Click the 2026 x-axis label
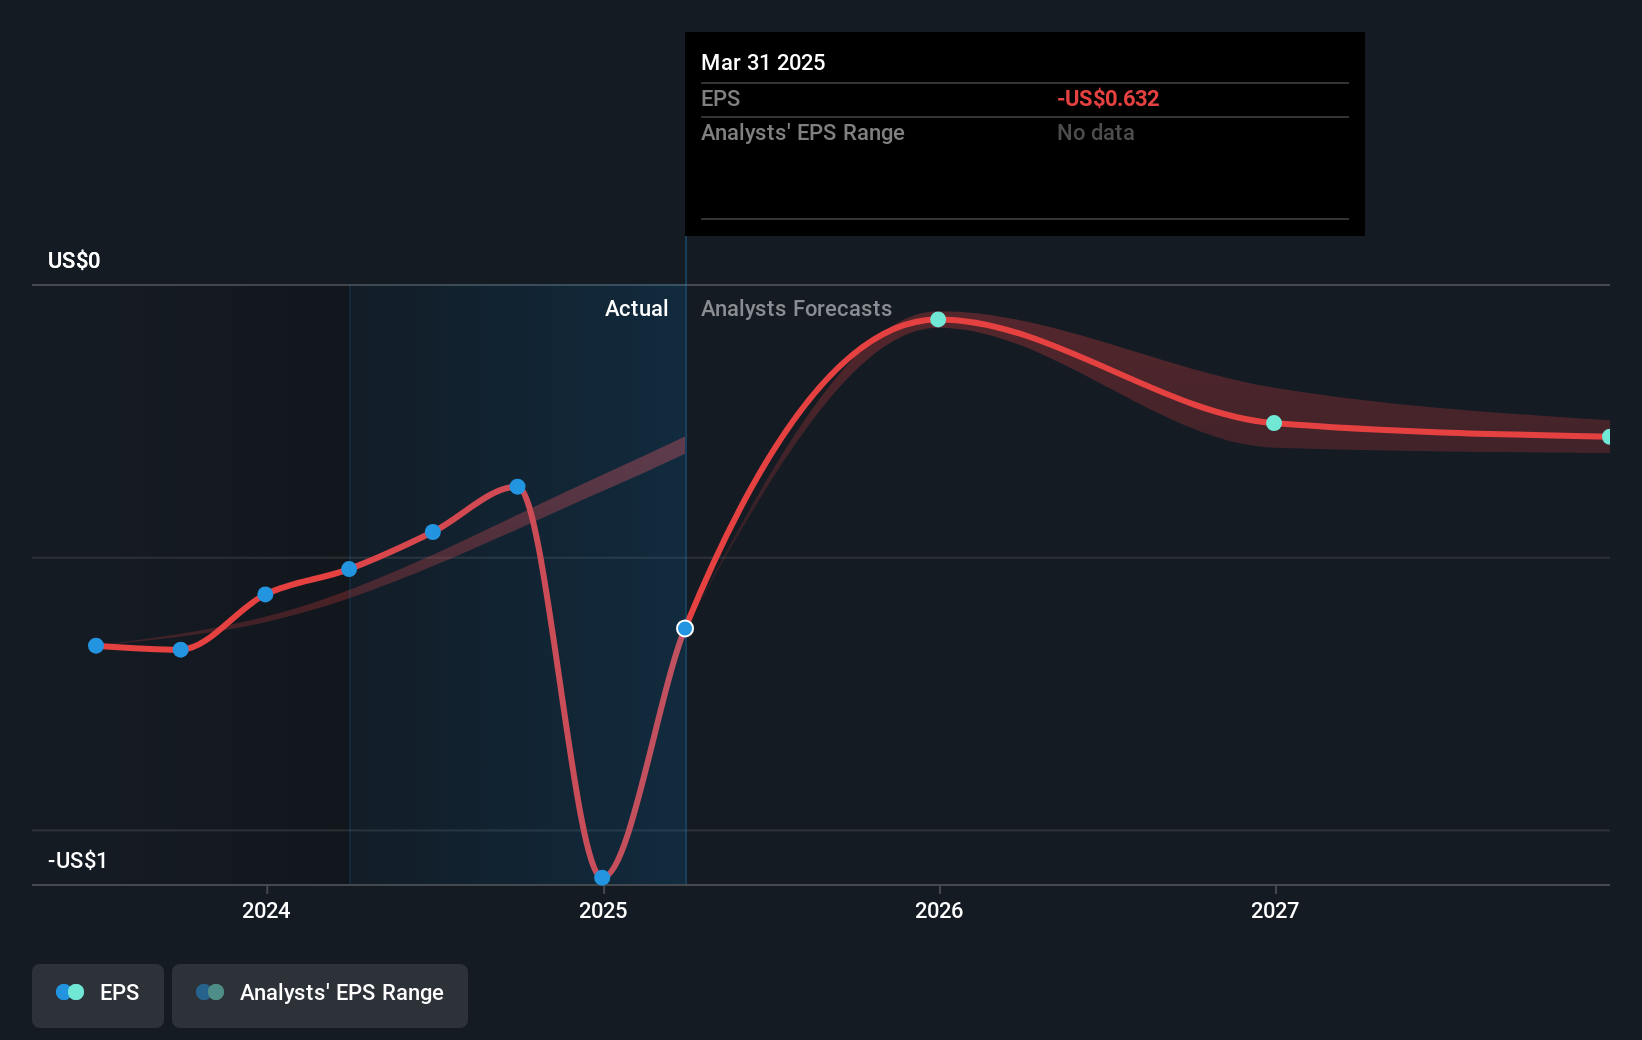The width and height of the screenshot is (1642, 1040). (x=939, y=910)
